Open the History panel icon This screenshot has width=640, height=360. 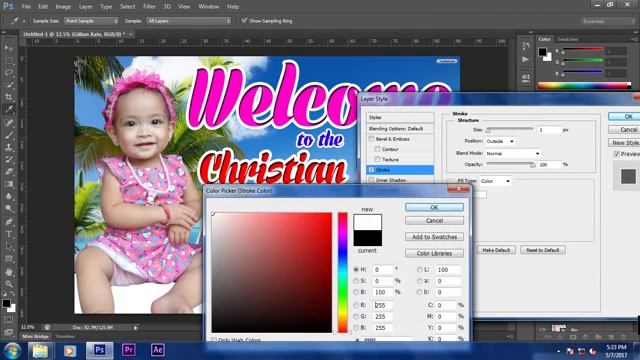[526, 46]
